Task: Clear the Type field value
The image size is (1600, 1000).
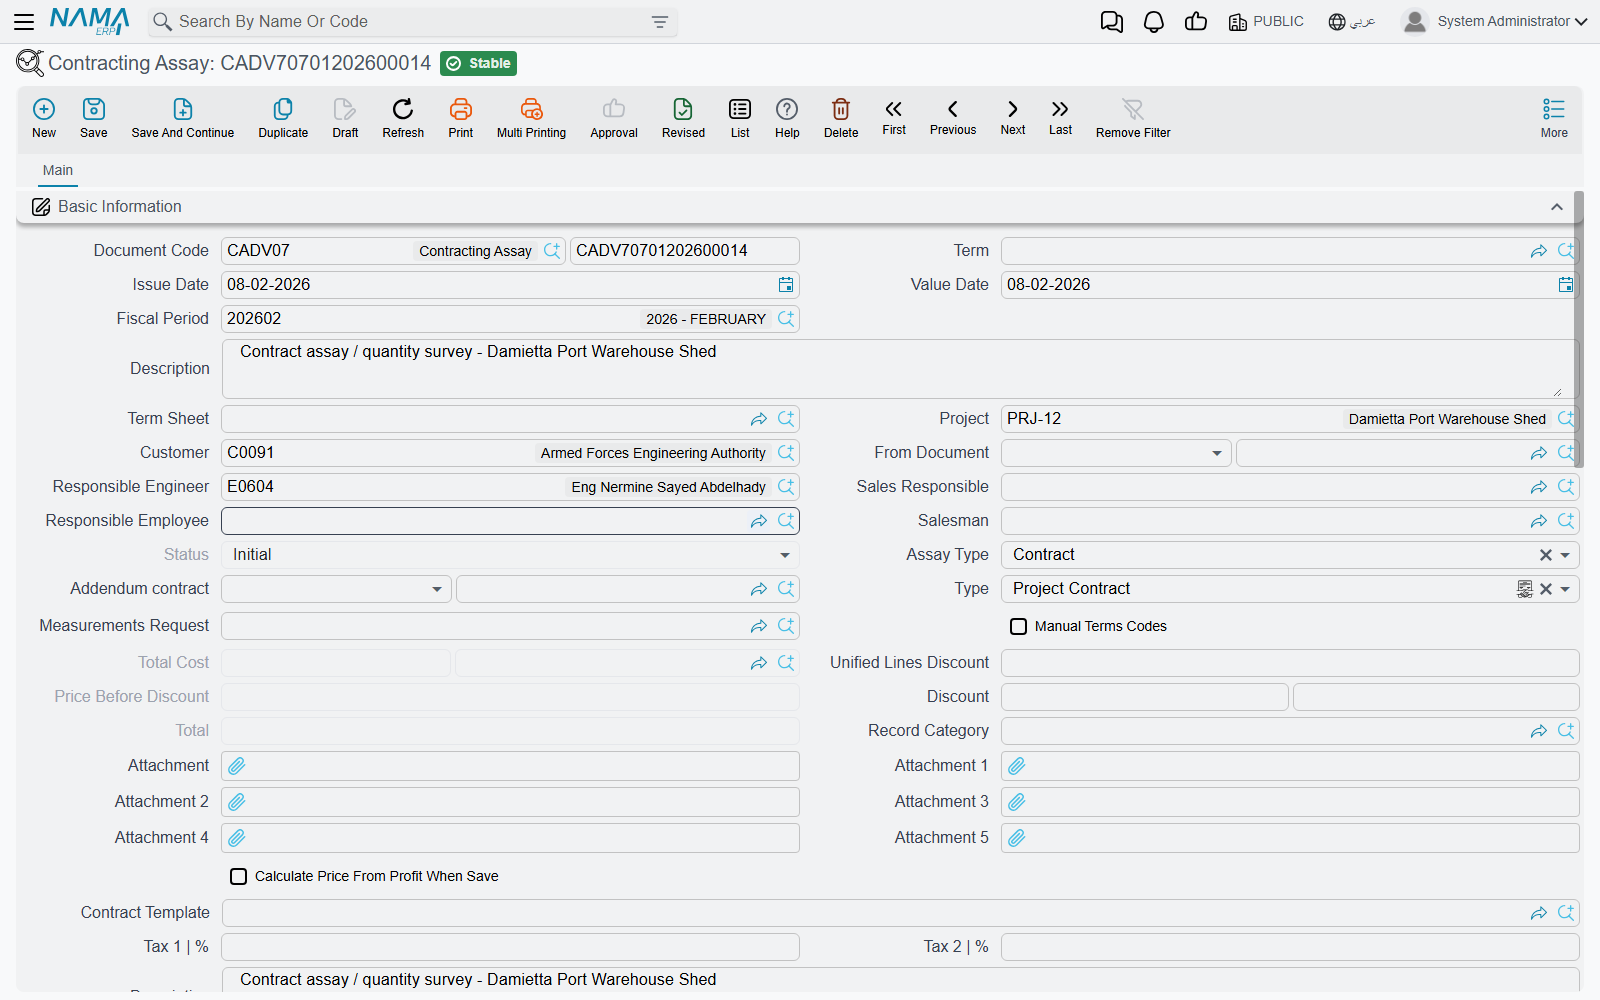Action: 1546,589
